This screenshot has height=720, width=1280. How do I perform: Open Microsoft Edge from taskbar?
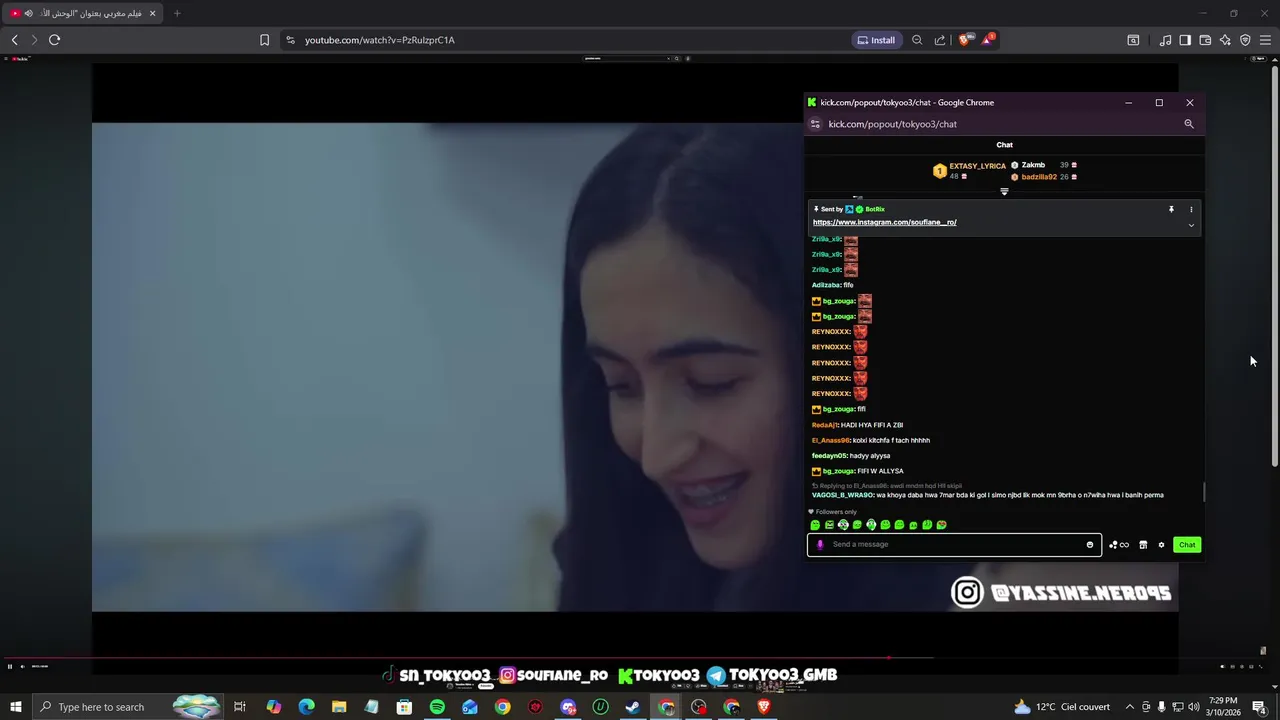point(307,707)
